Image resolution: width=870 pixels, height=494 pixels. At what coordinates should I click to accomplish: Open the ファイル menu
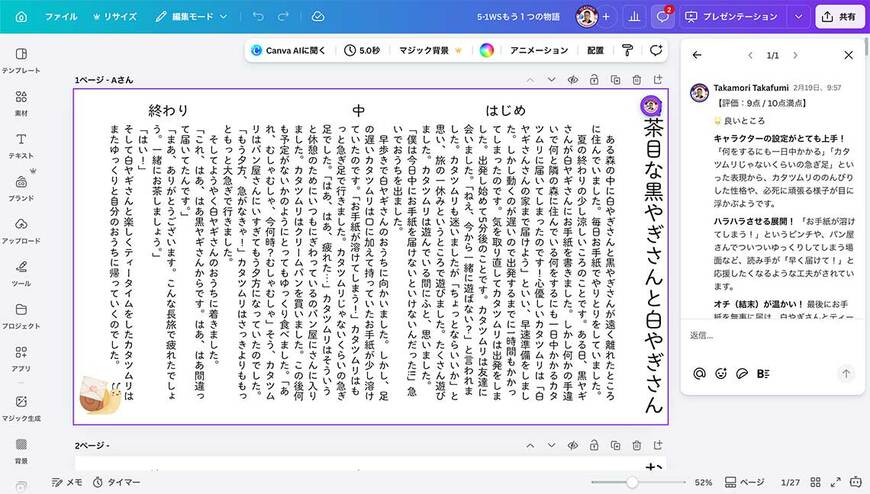click(x=61, y=17)
